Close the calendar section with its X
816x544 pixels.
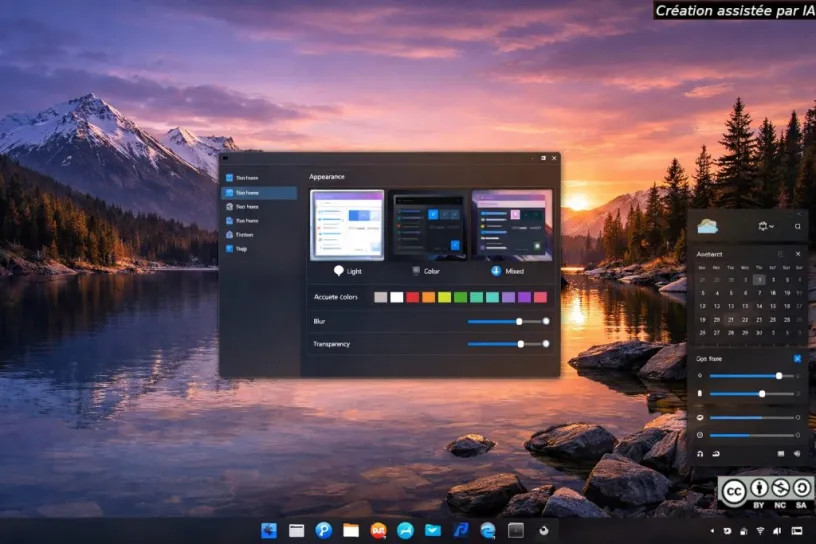798,255
